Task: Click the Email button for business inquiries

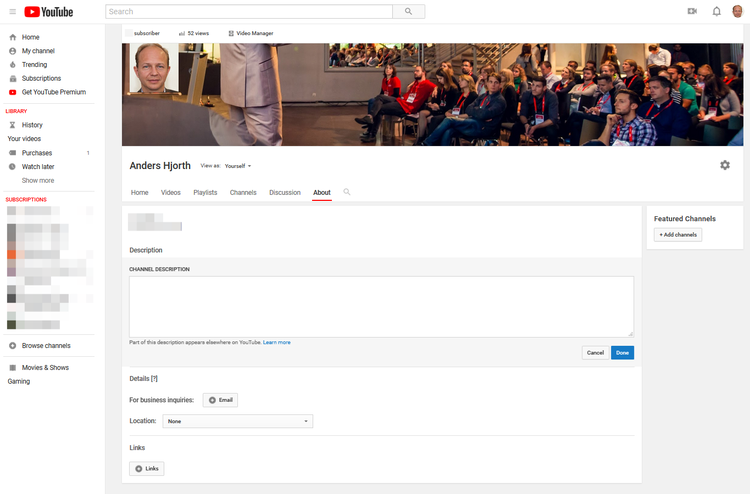Action: coord(221,400)
